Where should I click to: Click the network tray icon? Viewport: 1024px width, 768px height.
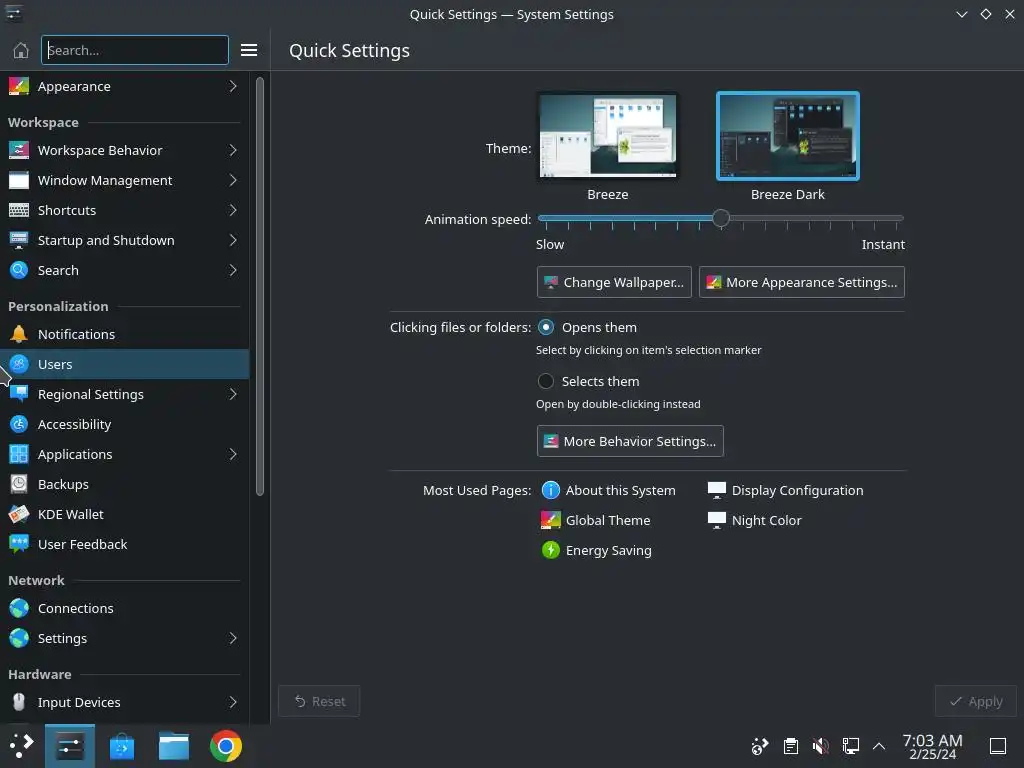click(x=850, y=746)
